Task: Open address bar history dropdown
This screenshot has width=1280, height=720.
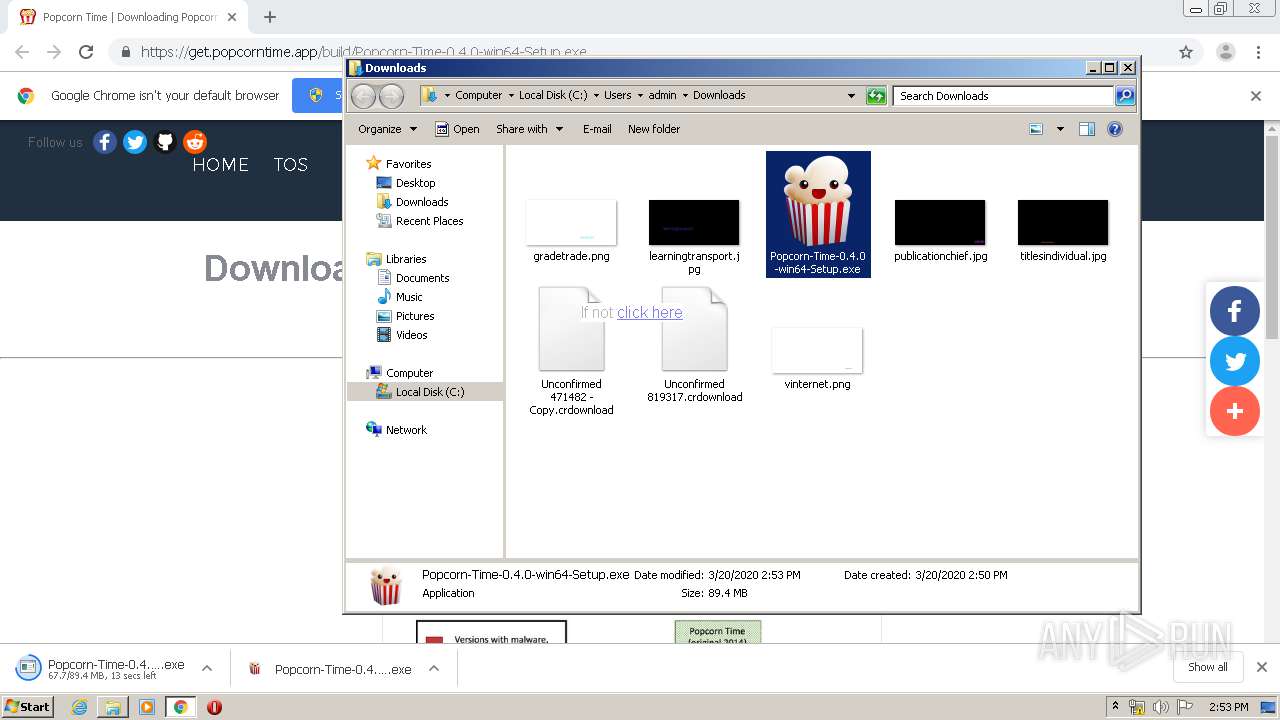Action: coord(851,96)
